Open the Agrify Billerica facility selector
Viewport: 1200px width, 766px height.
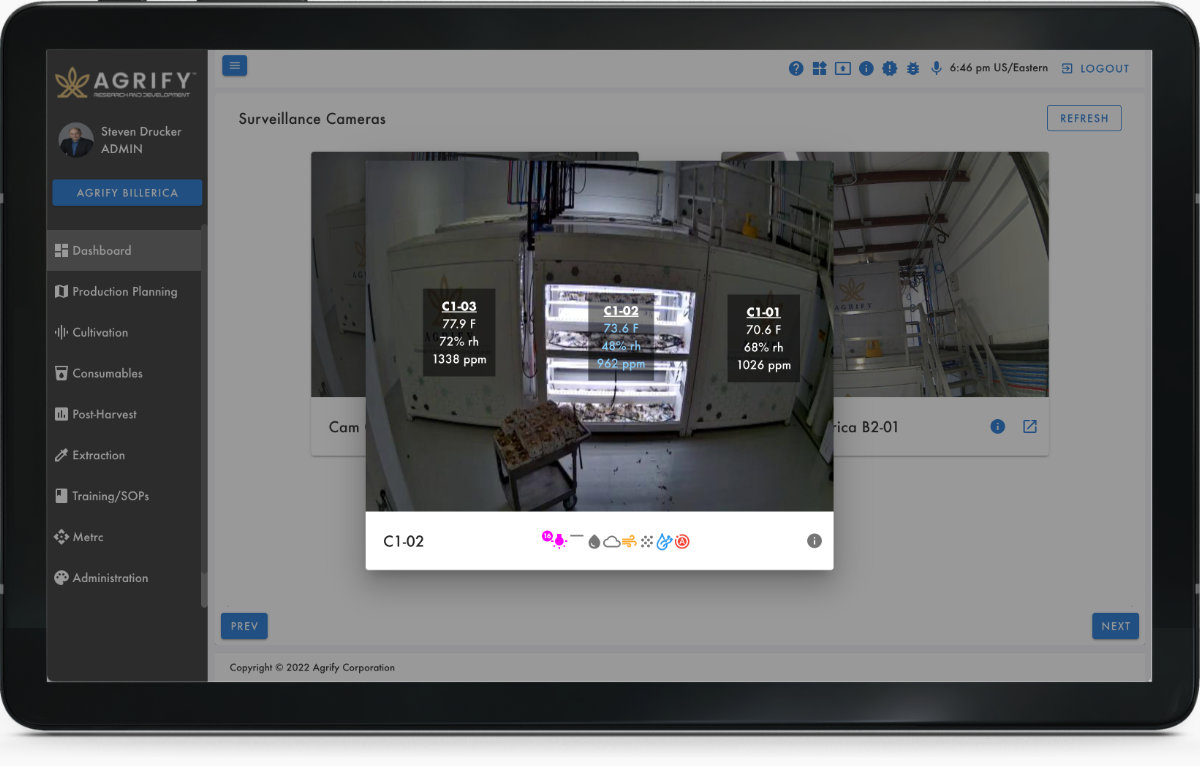click(127, 193)
